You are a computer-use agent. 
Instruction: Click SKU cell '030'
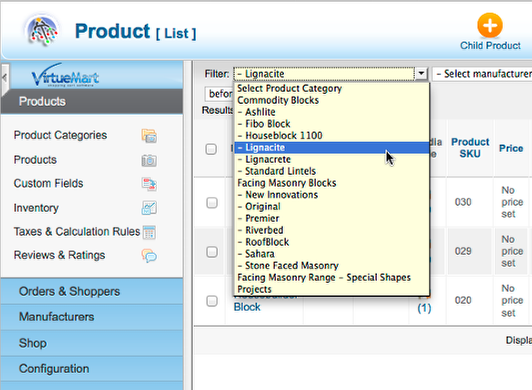click(x=463, y=202)
